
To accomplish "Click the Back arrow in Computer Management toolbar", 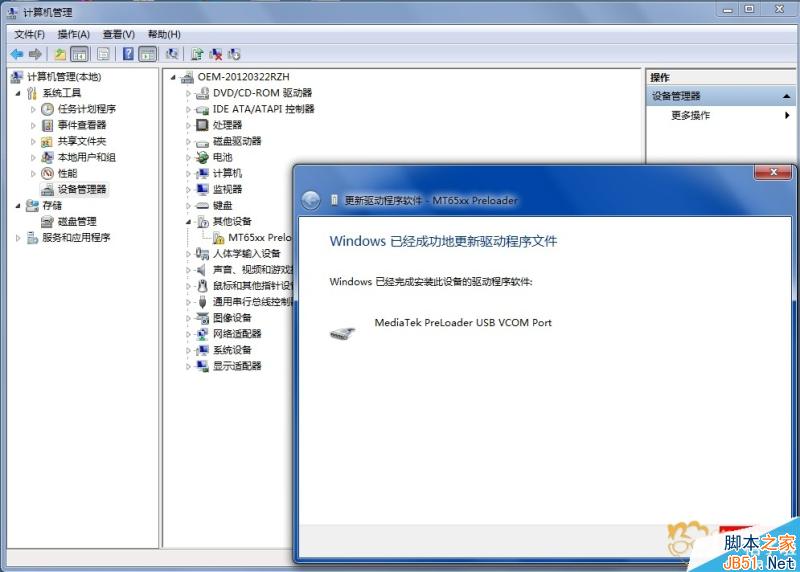I will click(x=17, y=54).
